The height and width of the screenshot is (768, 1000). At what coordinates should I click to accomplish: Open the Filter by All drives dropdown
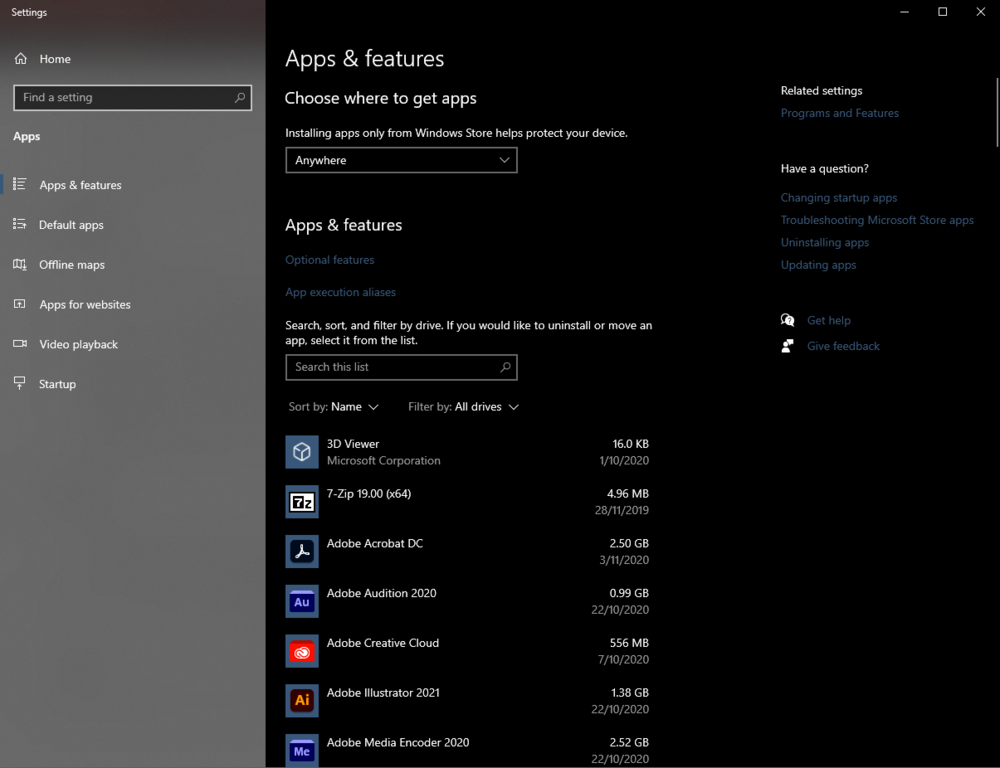pyautogui.click(x=463, y=407)
